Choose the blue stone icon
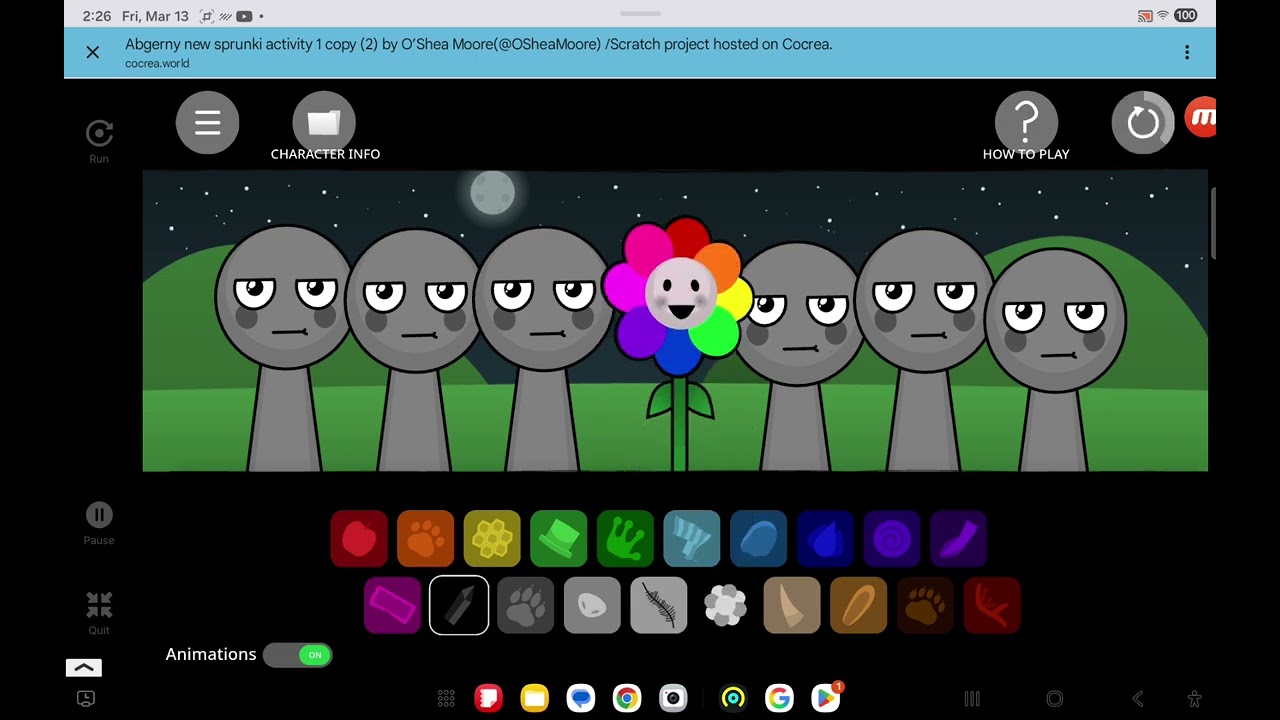The height and width of the screenshot is (720, 1280). pyautogui.click(x=758, y=538)
